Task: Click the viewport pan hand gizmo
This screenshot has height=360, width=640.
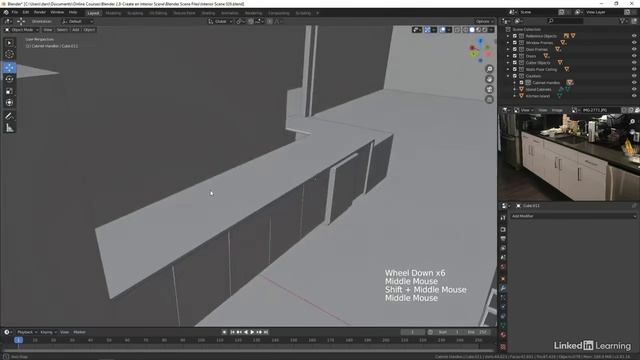Action: click(489, 79)
